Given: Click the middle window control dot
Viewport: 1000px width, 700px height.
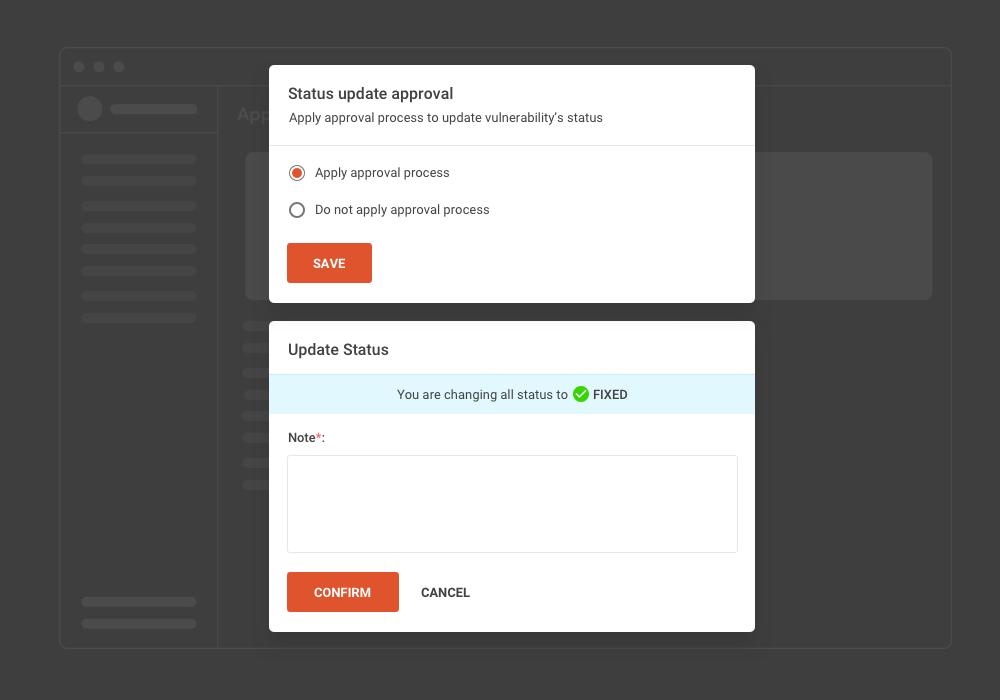Looking at the screenshot, I should 99,66.
